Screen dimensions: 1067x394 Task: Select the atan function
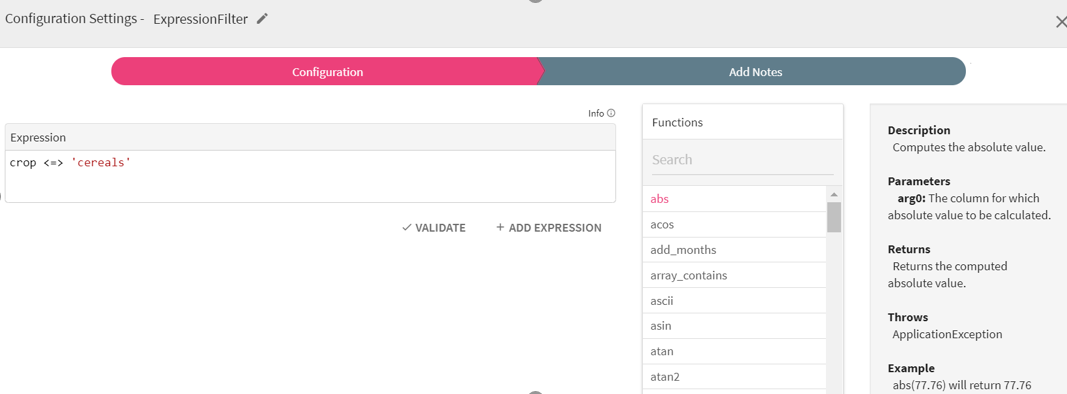pyautogui.click(x=735, y=352)
